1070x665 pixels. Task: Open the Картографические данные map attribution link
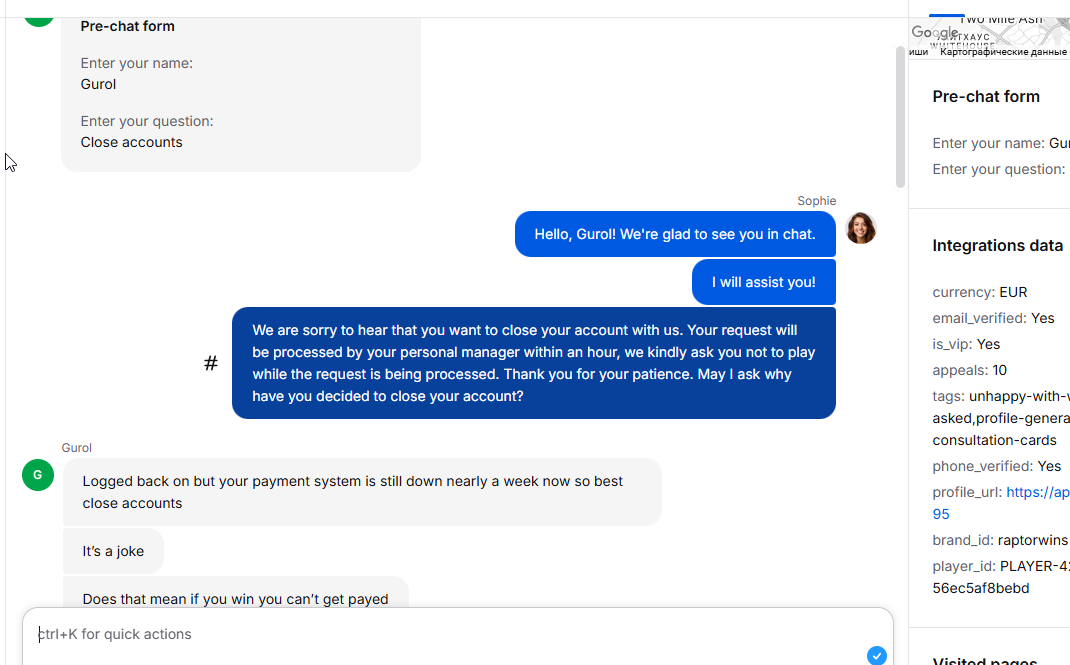[1002, 52]
